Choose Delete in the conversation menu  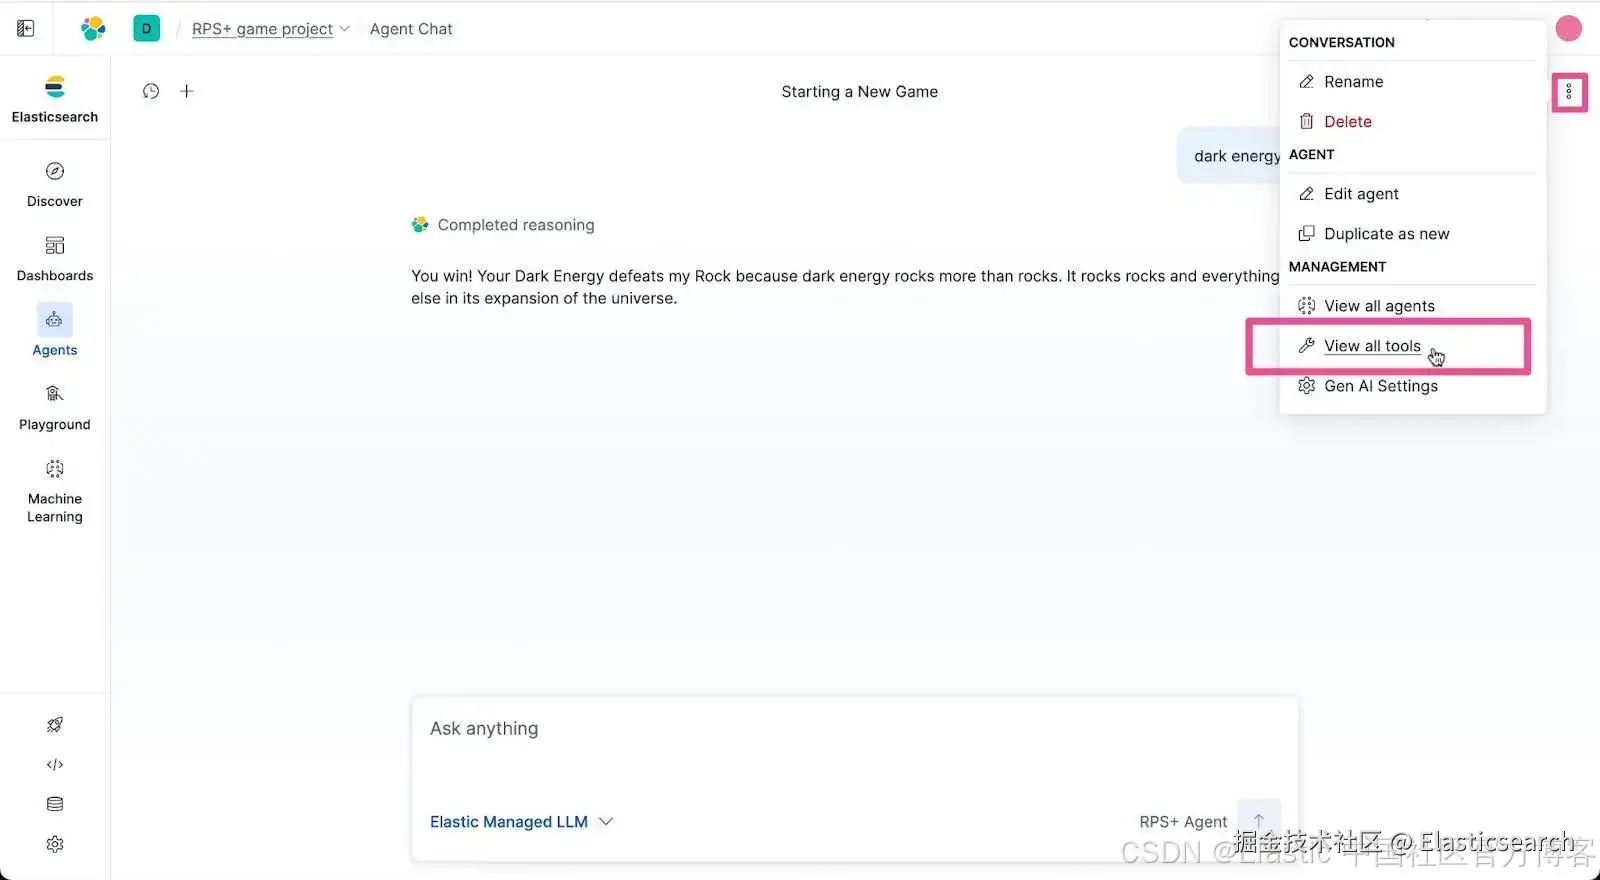[x=1347, y=122]
